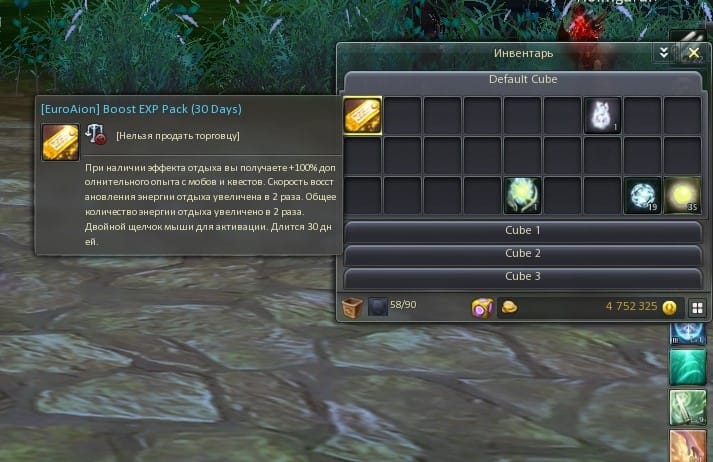This screenshot has height=462, width=713.
Task: Activate the green sword skill on quickbar
Action: click(x=688, y=407)
